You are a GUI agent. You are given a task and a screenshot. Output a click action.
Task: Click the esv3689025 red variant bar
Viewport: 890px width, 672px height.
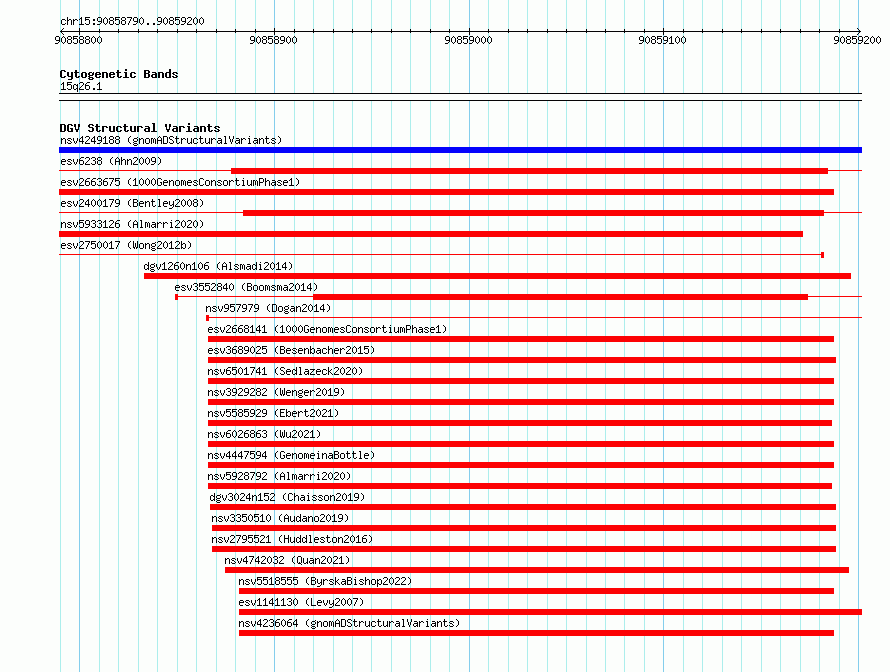(522, 360)
